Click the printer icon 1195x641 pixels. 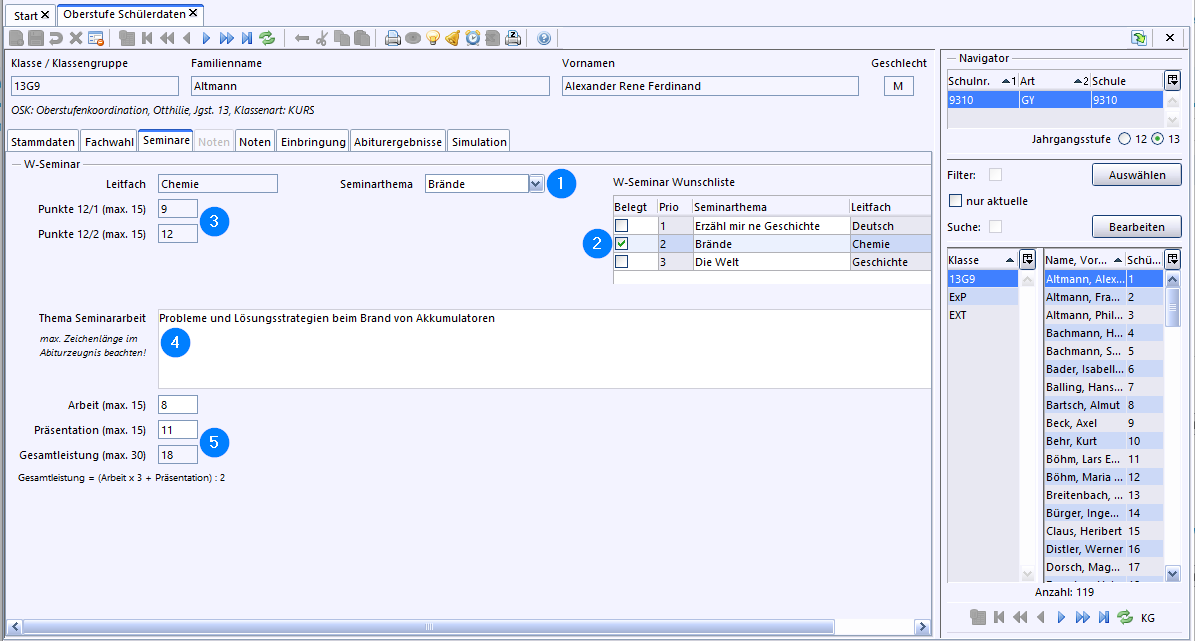[x=392, y=38]
